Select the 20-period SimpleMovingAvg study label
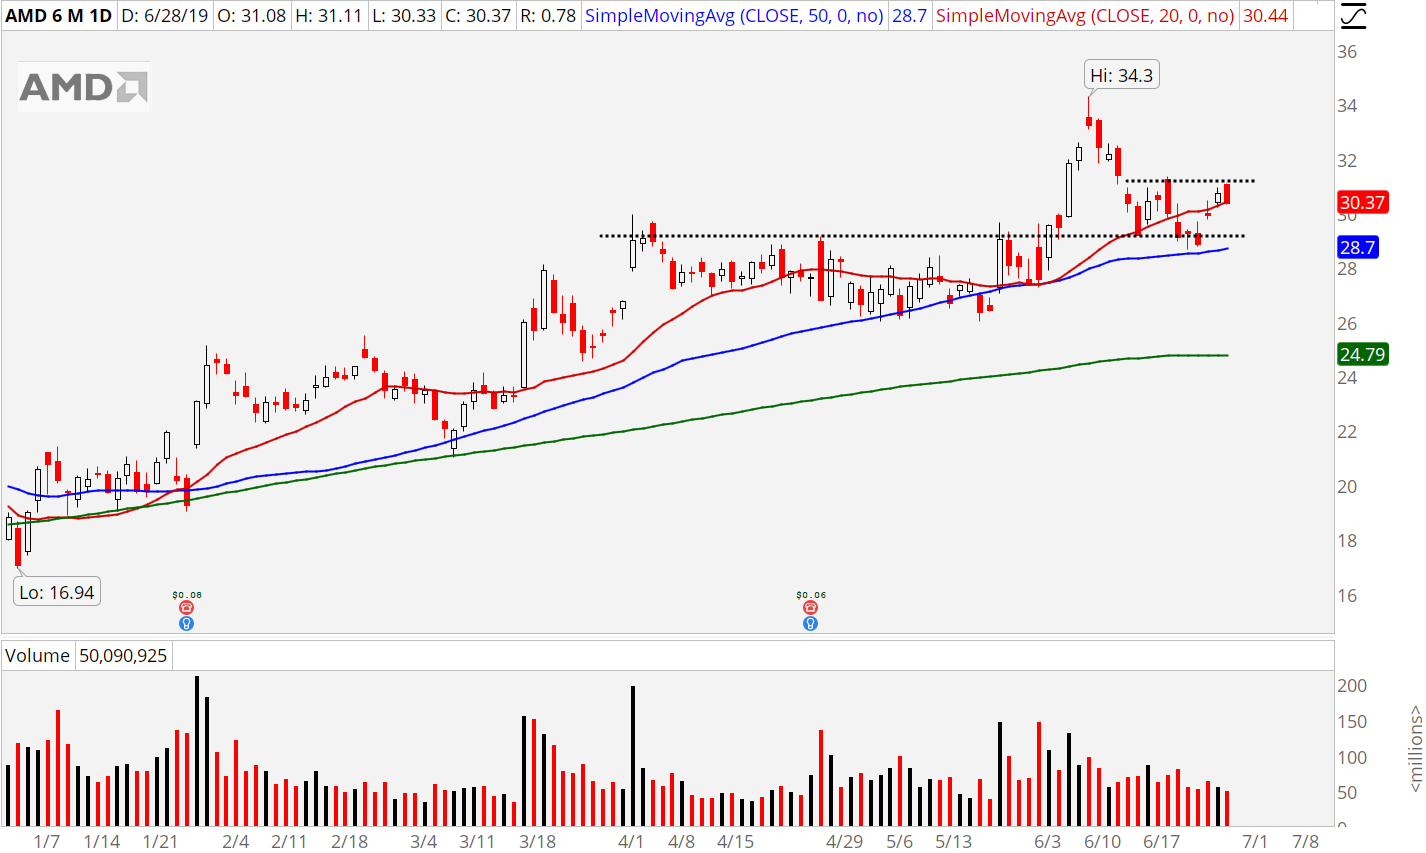This screenshot has height=853, width=1426. (x=1085, y=16)
